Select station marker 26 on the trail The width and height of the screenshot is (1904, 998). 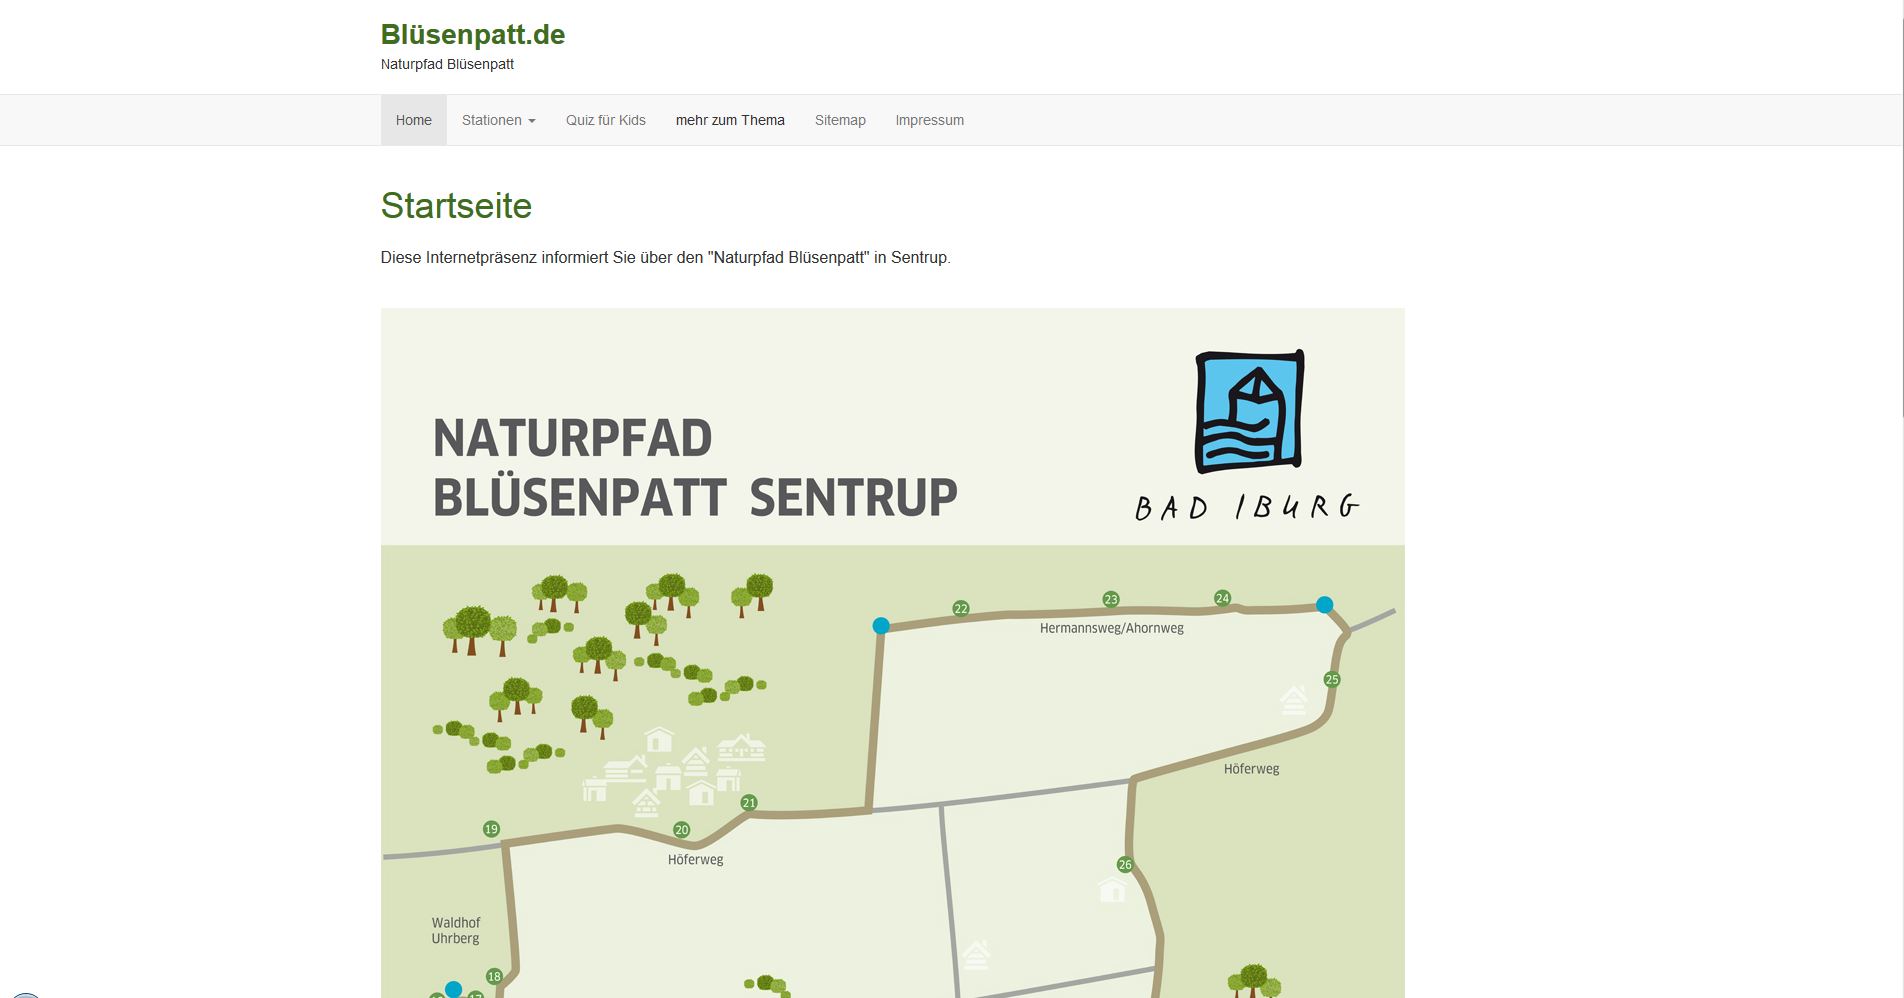click(x=1125, y=864)
